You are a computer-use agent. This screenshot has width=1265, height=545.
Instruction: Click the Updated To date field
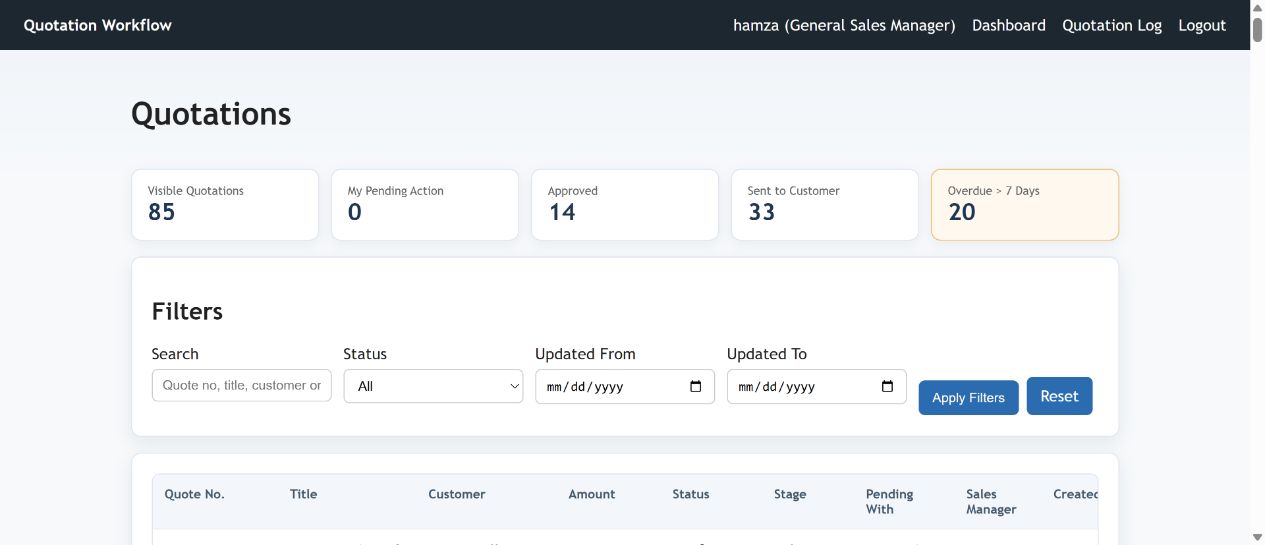pyautogui.click(x=816, y=386)
